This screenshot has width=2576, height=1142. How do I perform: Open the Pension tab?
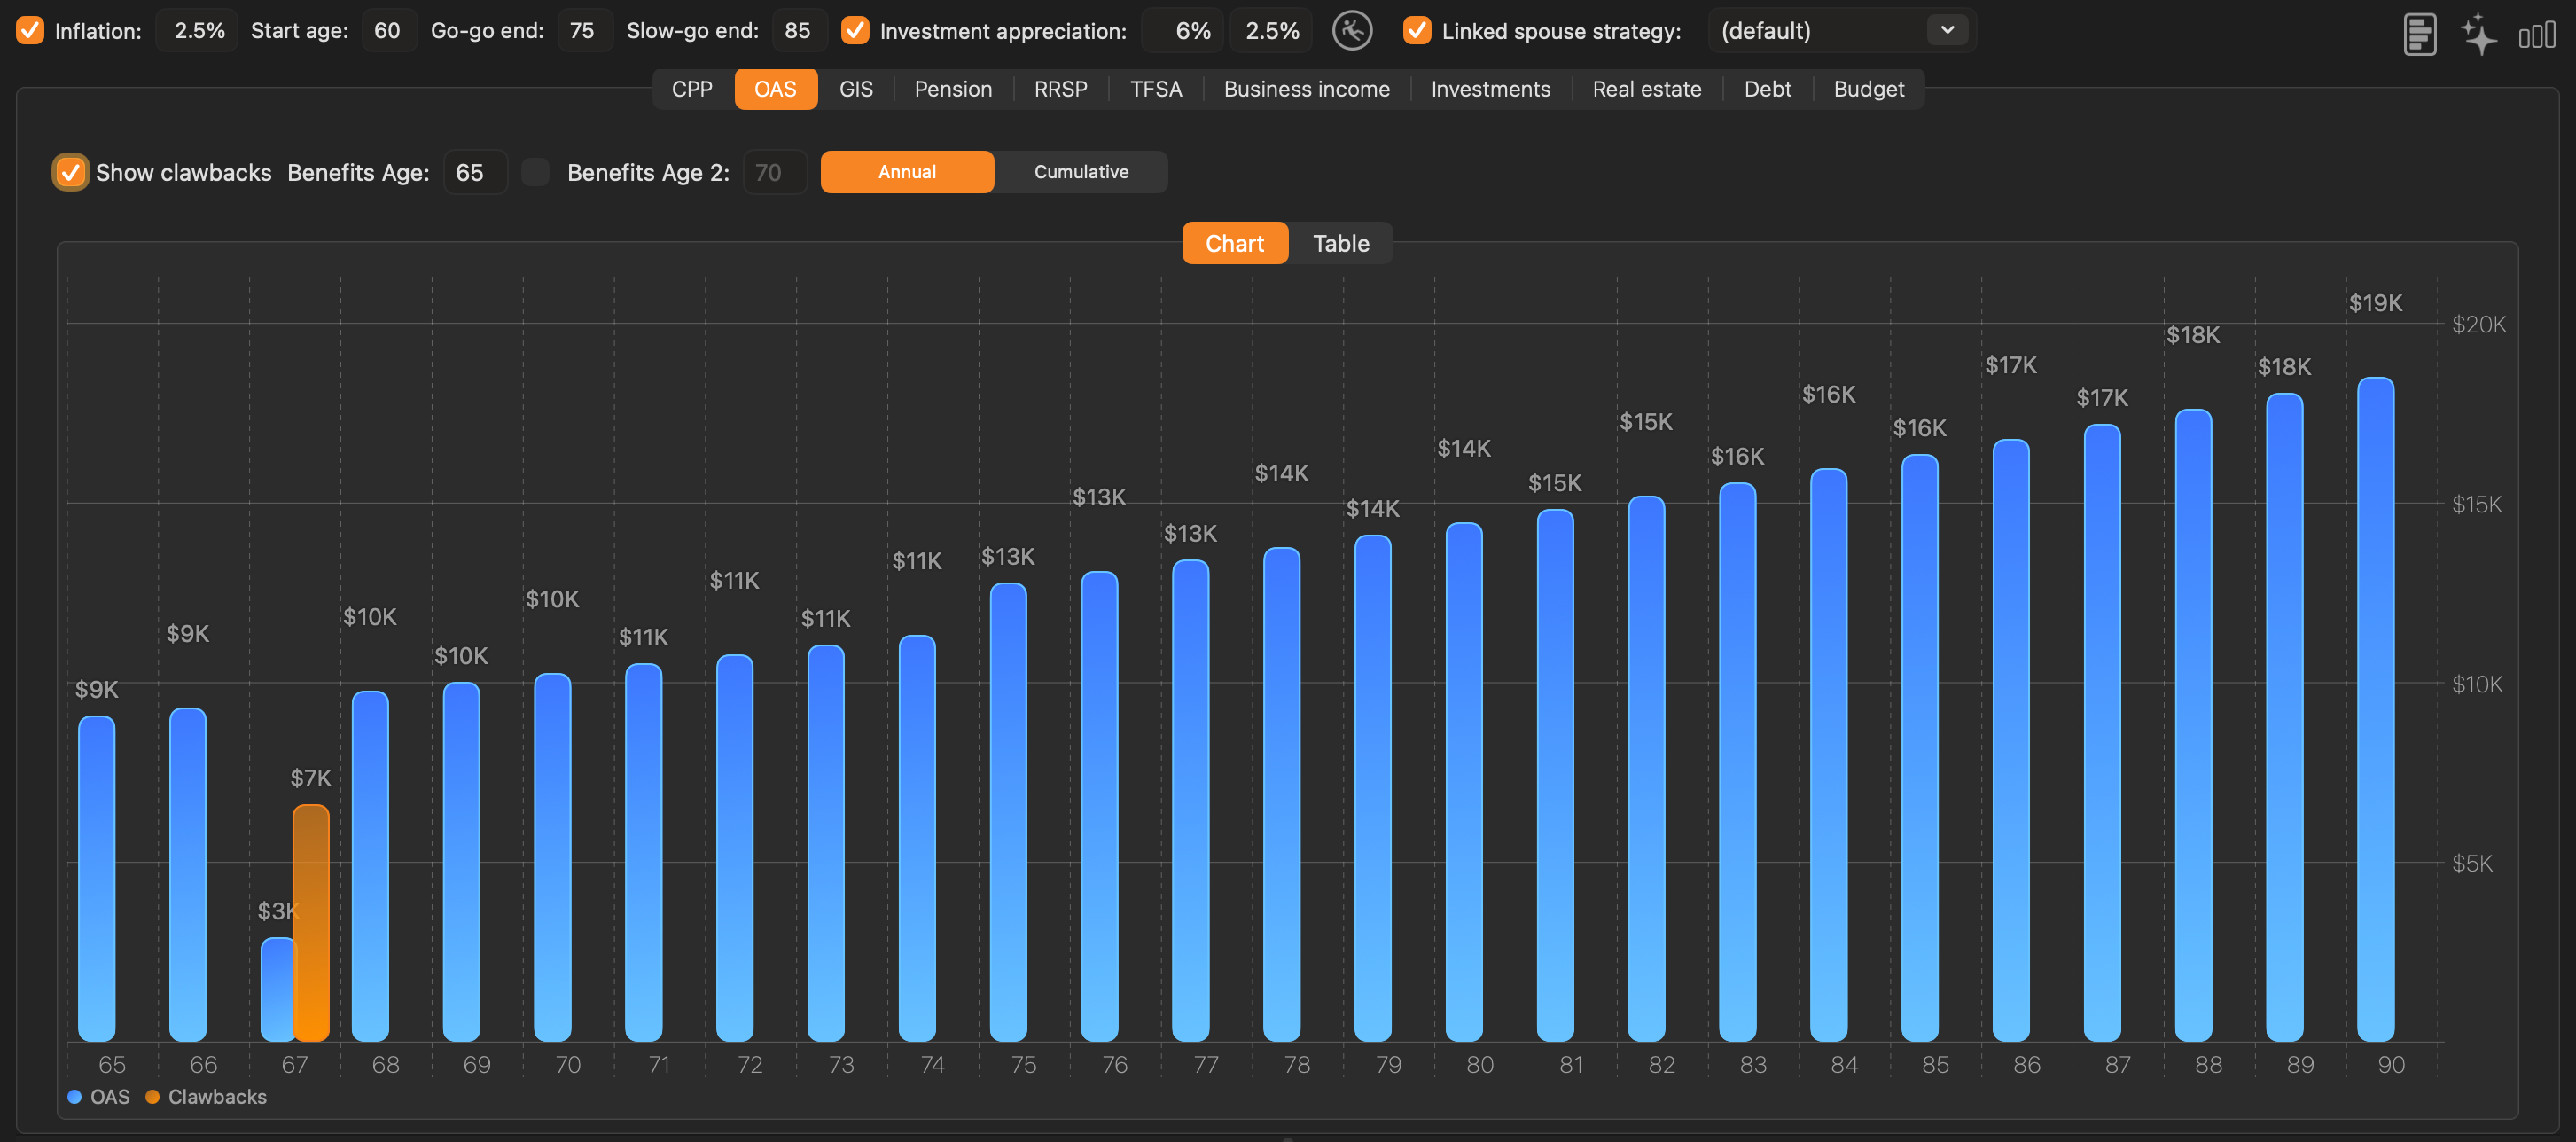953,89
